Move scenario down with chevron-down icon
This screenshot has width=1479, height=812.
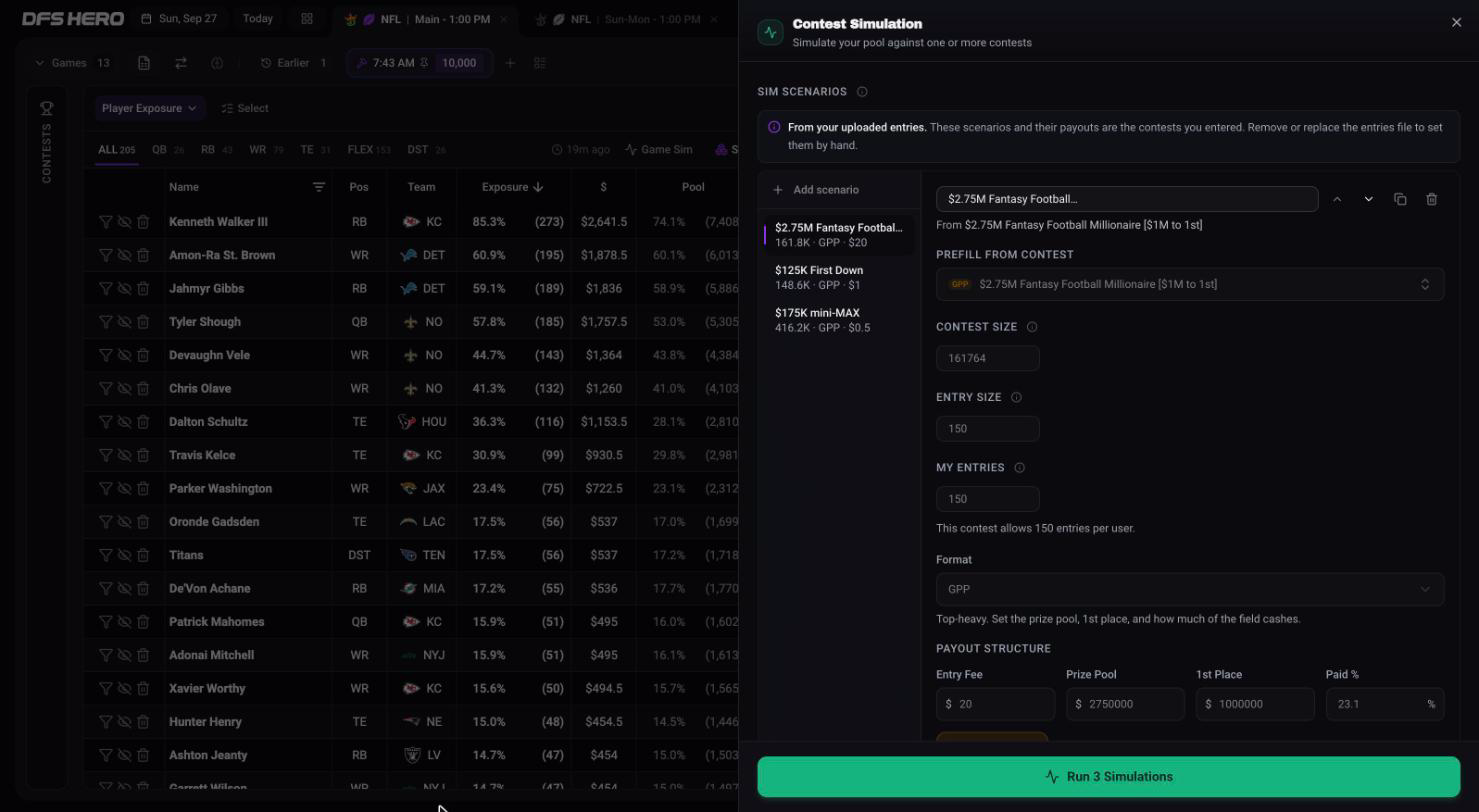(1369, 199)
